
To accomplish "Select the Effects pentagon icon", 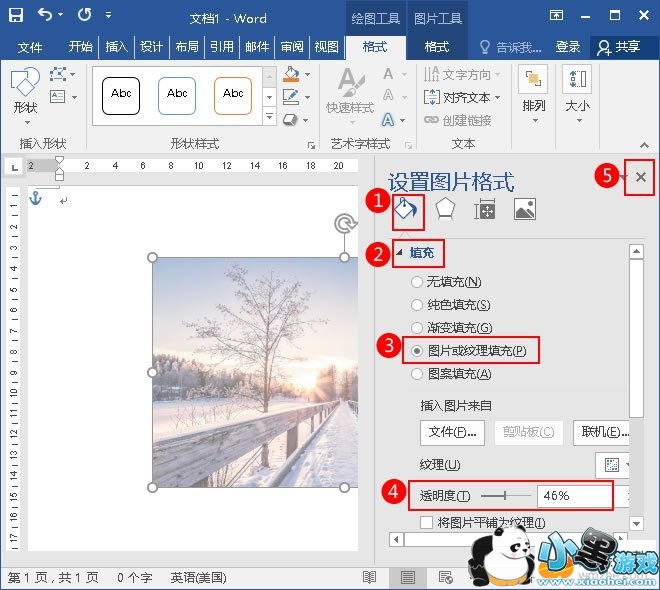I will point(445,208).
